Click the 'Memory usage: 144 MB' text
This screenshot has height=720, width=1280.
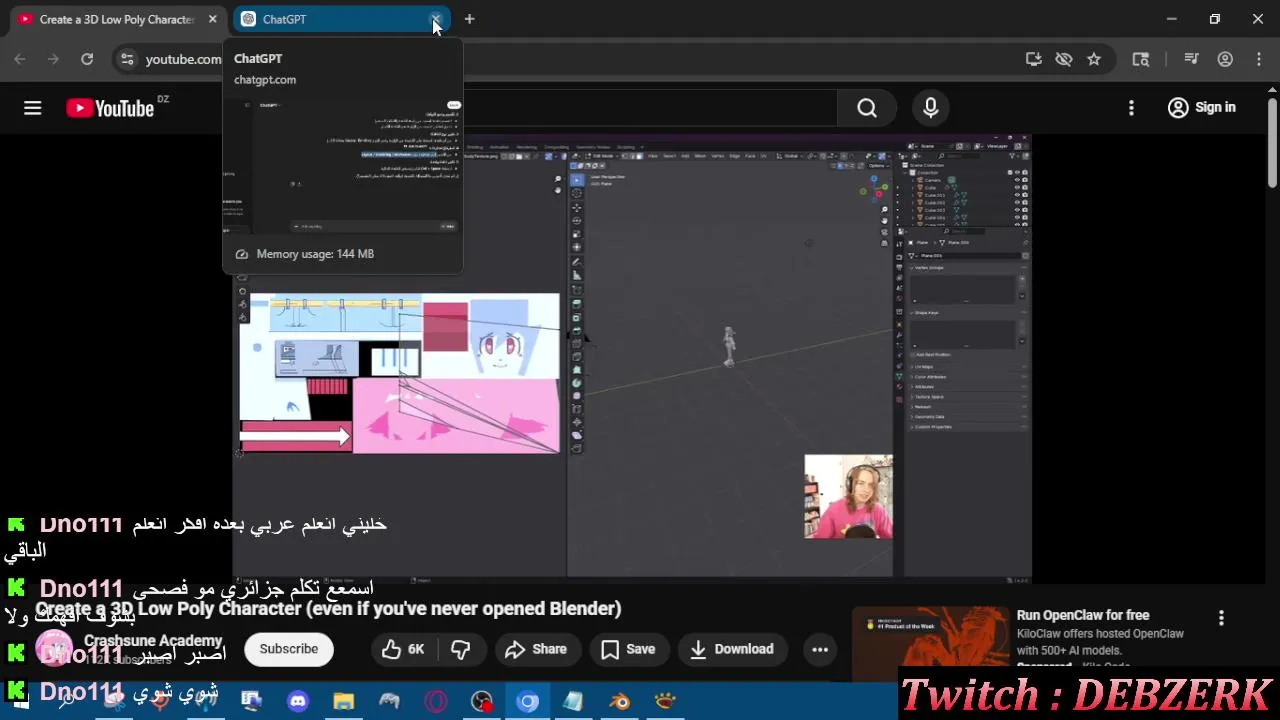315,254
